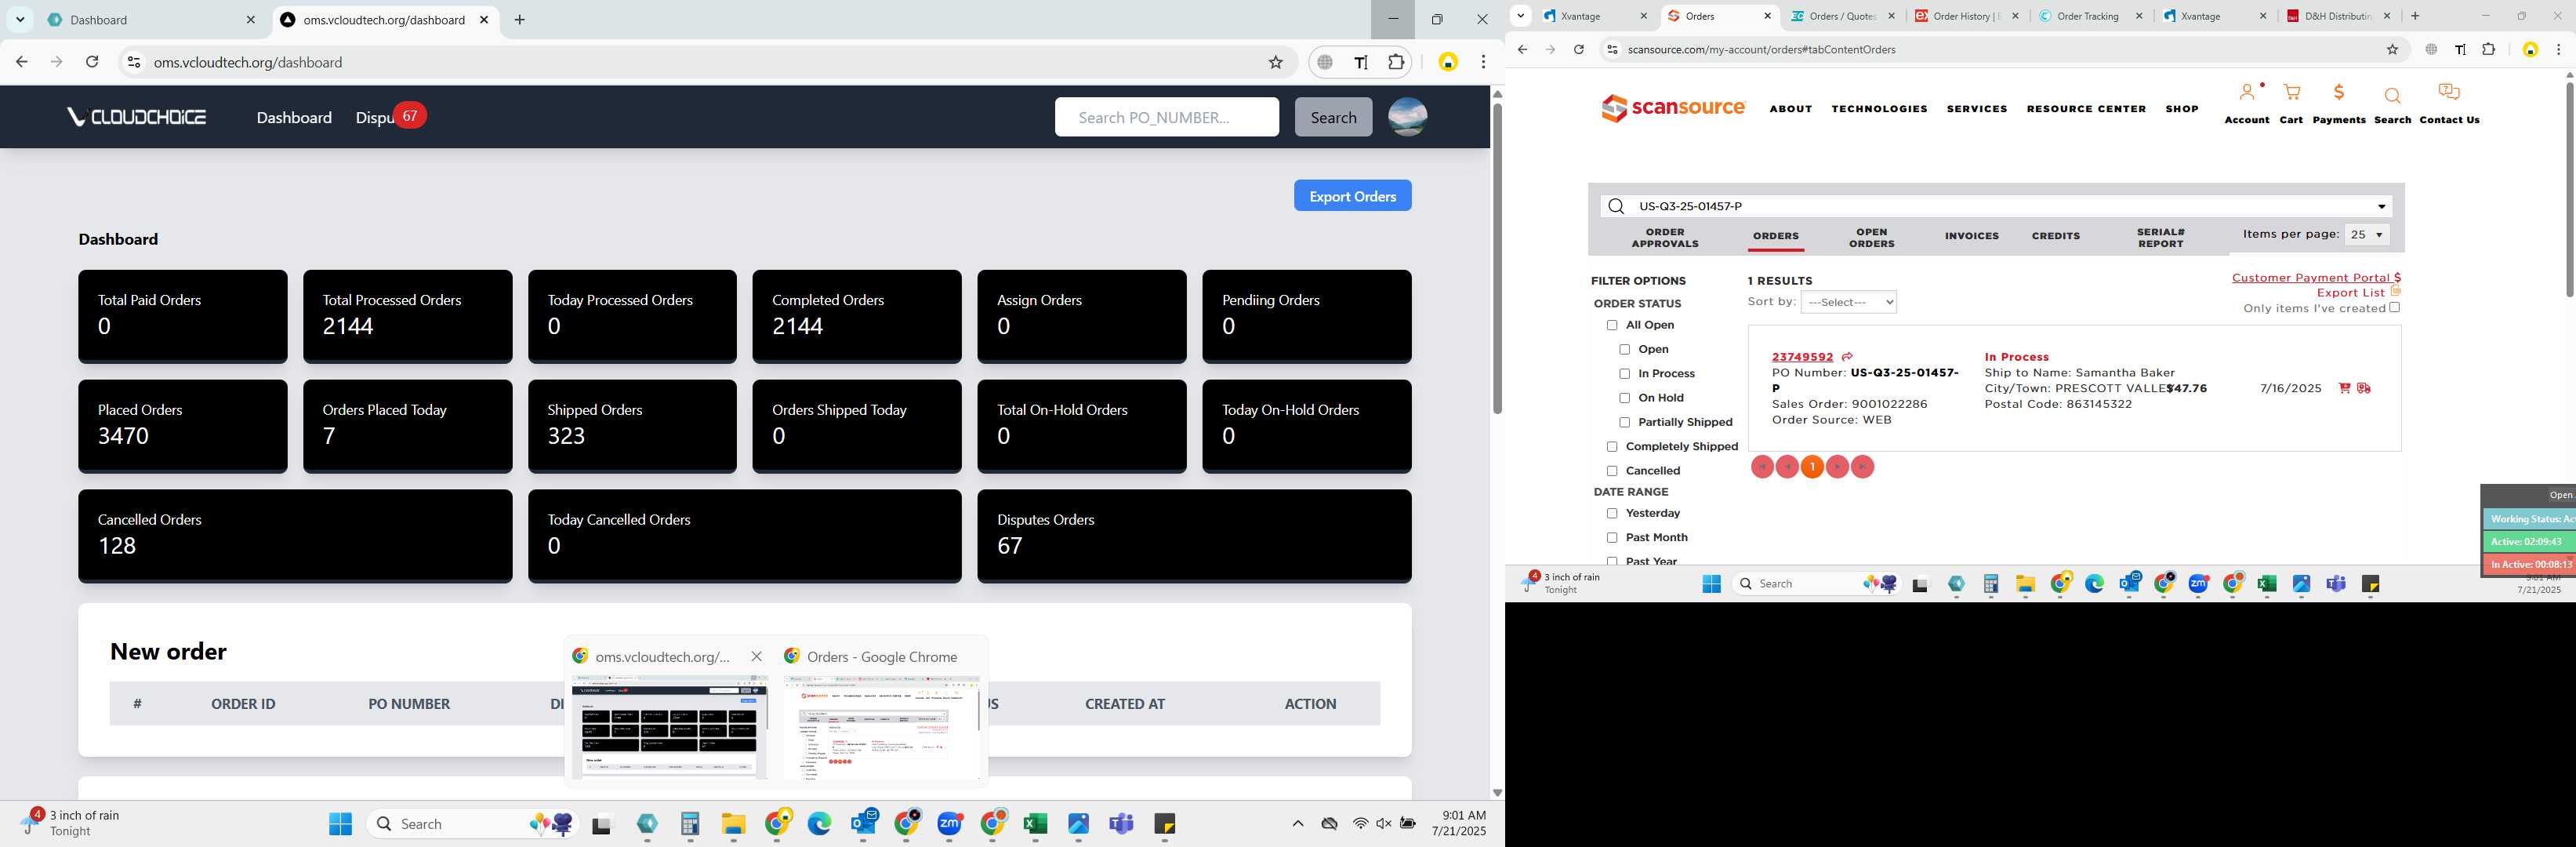This screenshot has width=2576, height=847.
Task: Open Outlook on the left monitor taskbar
Action: [863, 823]
